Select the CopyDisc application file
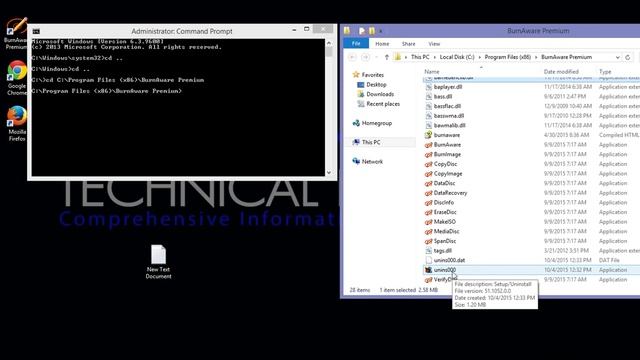The image size is (640, 360). point(445,164)
